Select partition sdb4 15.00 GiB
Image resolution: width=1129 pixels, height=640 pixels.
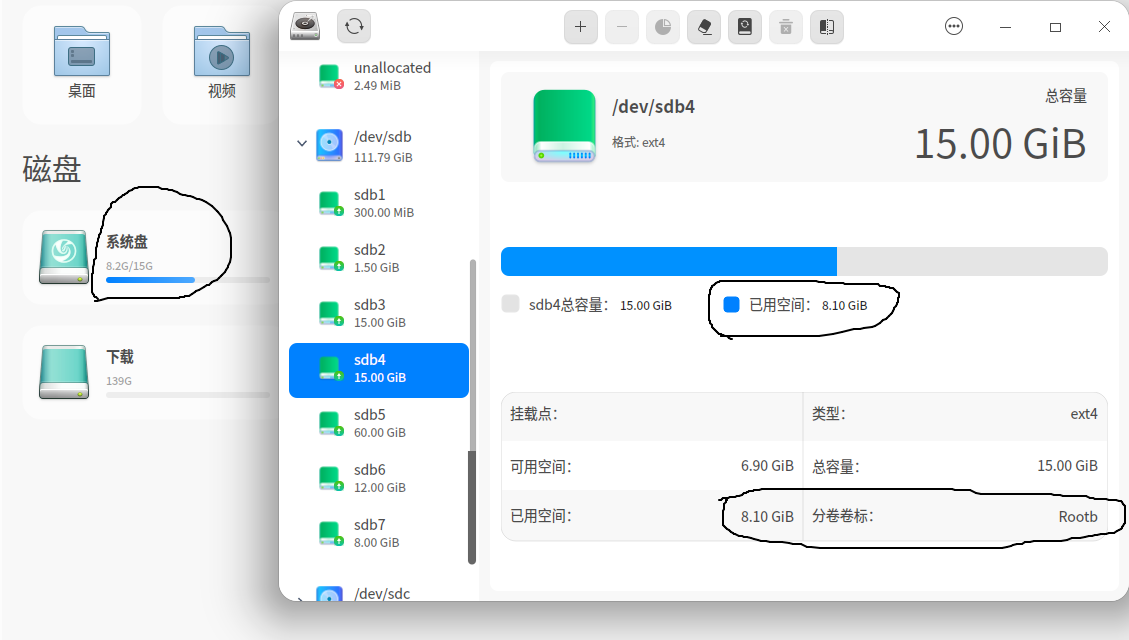(379, 370)
